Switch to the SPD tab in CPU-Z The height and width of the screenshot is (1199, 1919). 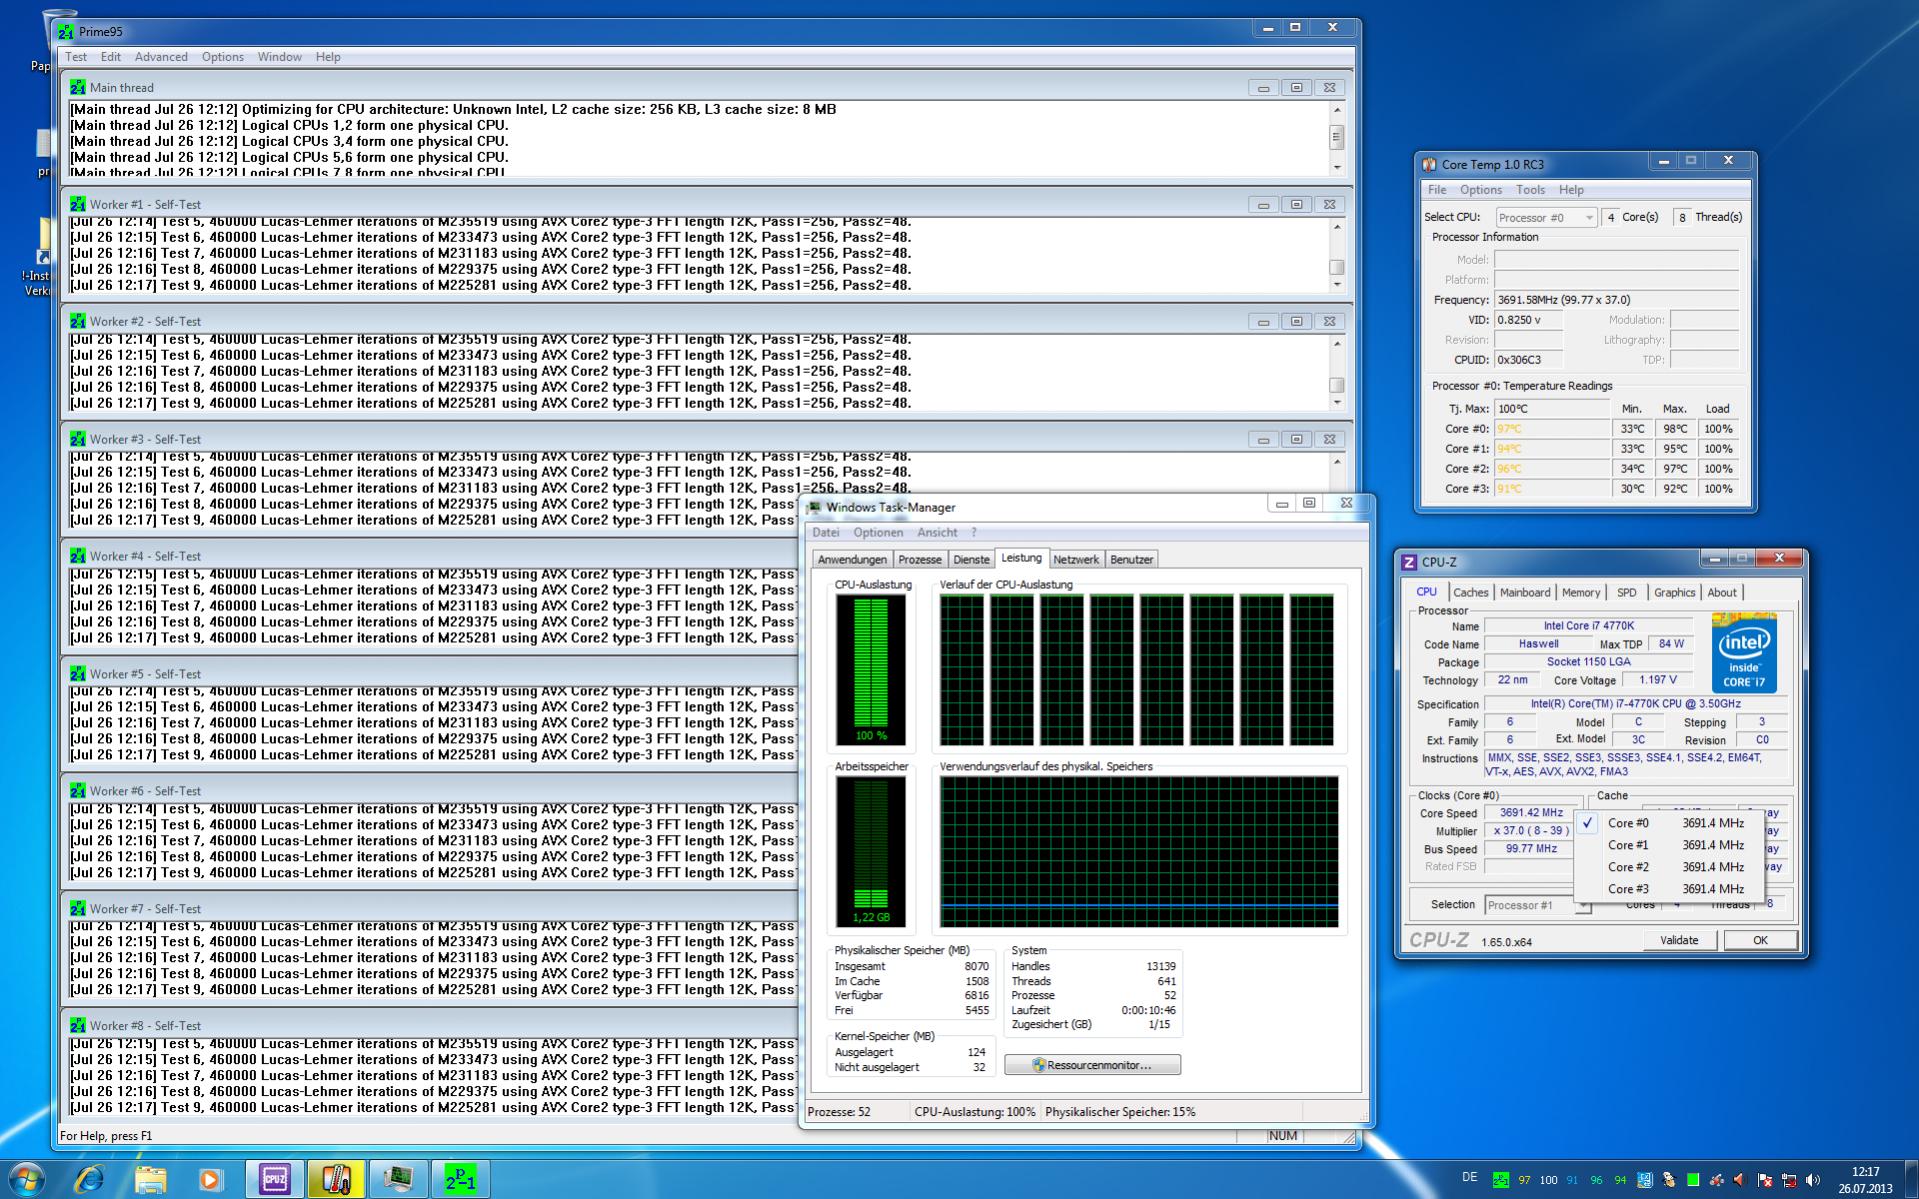pyautogui.click(x=1627, y=593)
